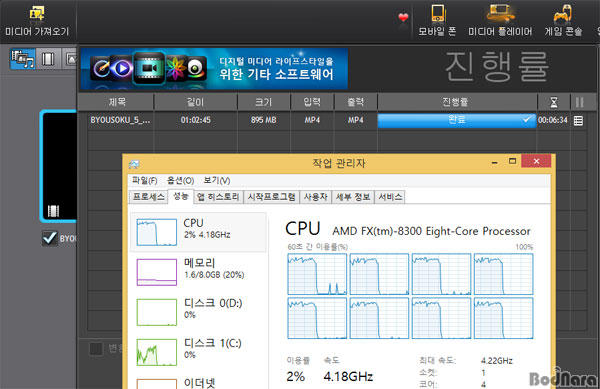Click the 4.22GHz maximum speed value
This screenshot has height=389, width=600.
496,360
